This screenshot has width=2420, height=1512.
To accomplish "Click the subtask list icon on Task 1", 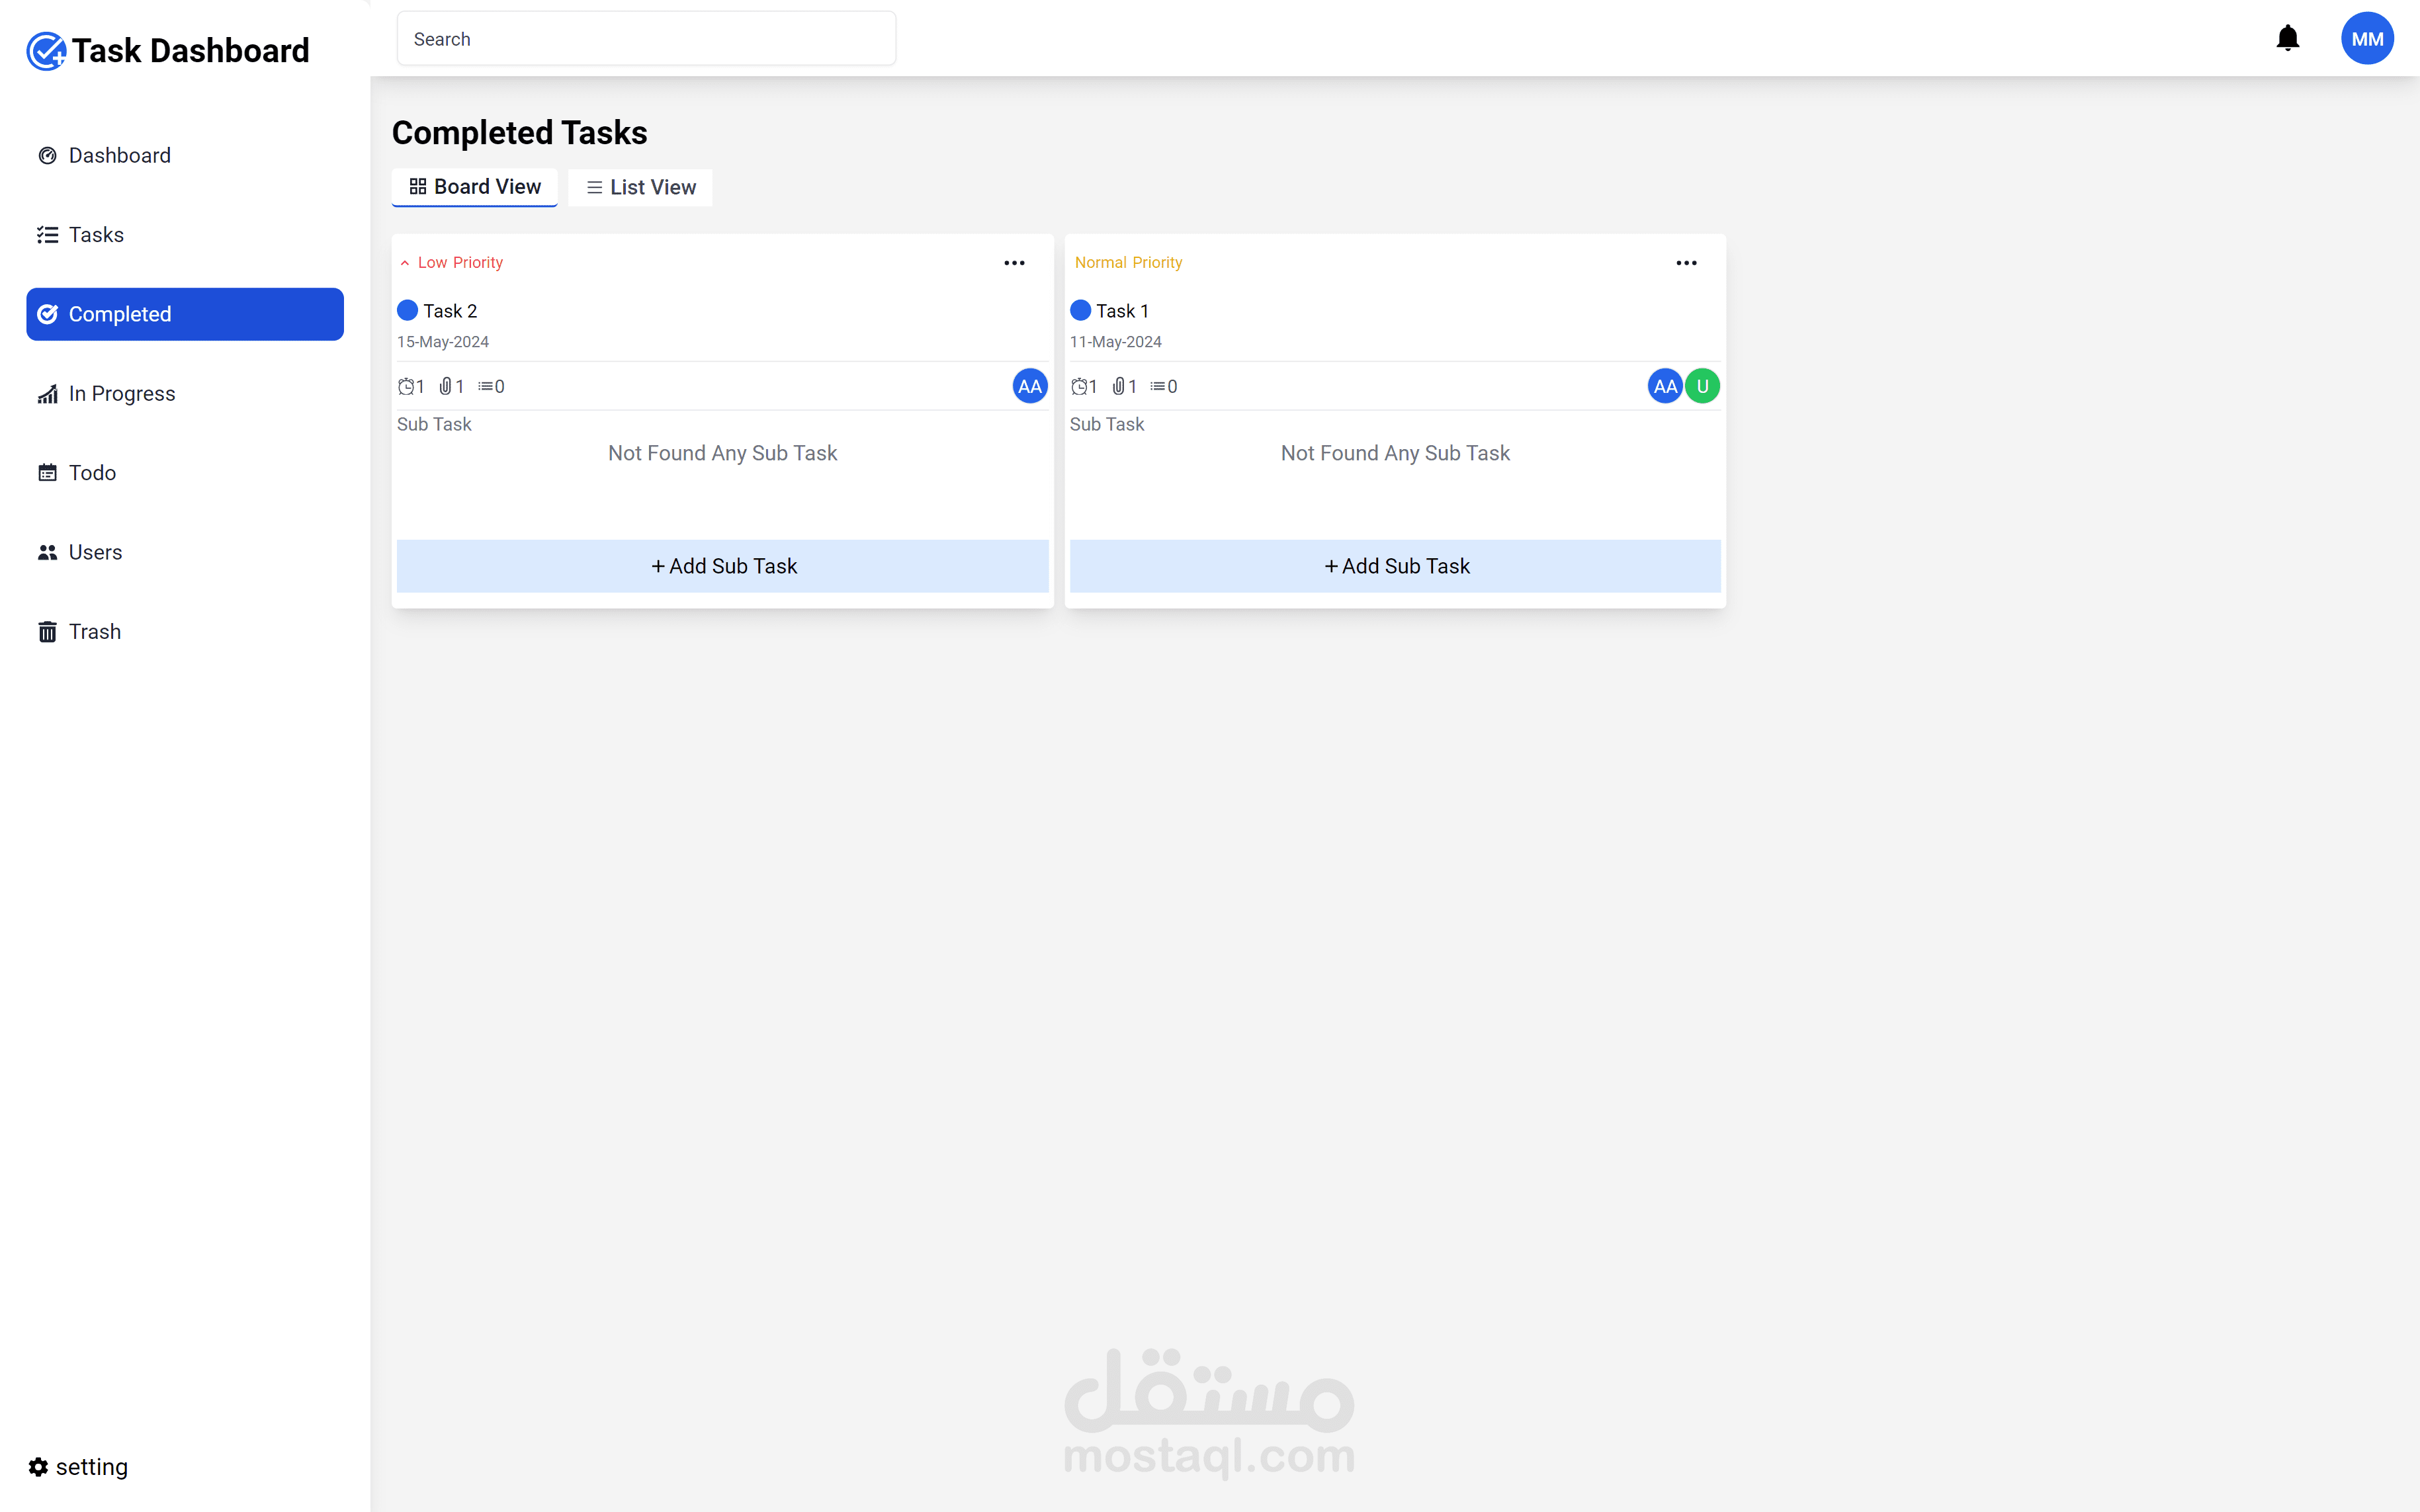I will click(x=1157, y=386).
